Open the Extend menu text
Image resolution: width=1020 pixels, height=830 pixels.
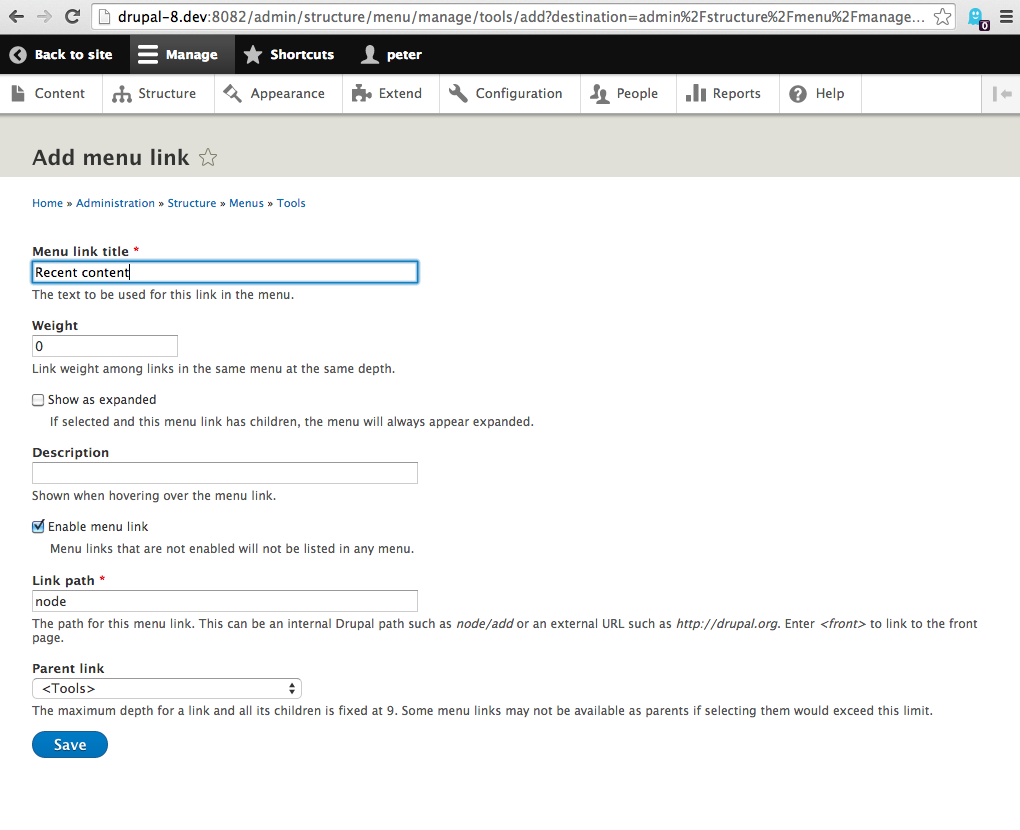[400, 94]
